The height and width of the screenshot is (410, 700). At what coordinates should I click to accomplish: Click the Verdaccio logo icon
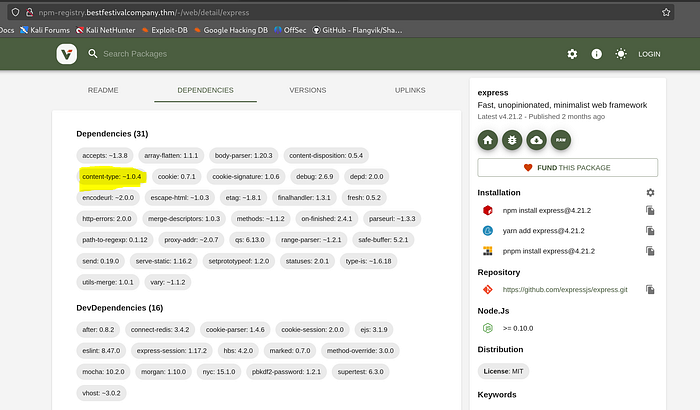[x=67, y=54]
